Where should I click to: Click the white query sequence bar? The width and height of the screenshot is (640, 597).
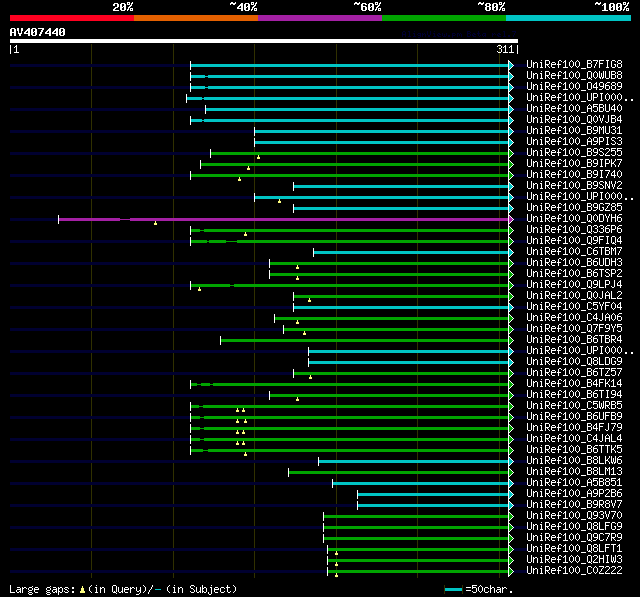tap(264, 41)
